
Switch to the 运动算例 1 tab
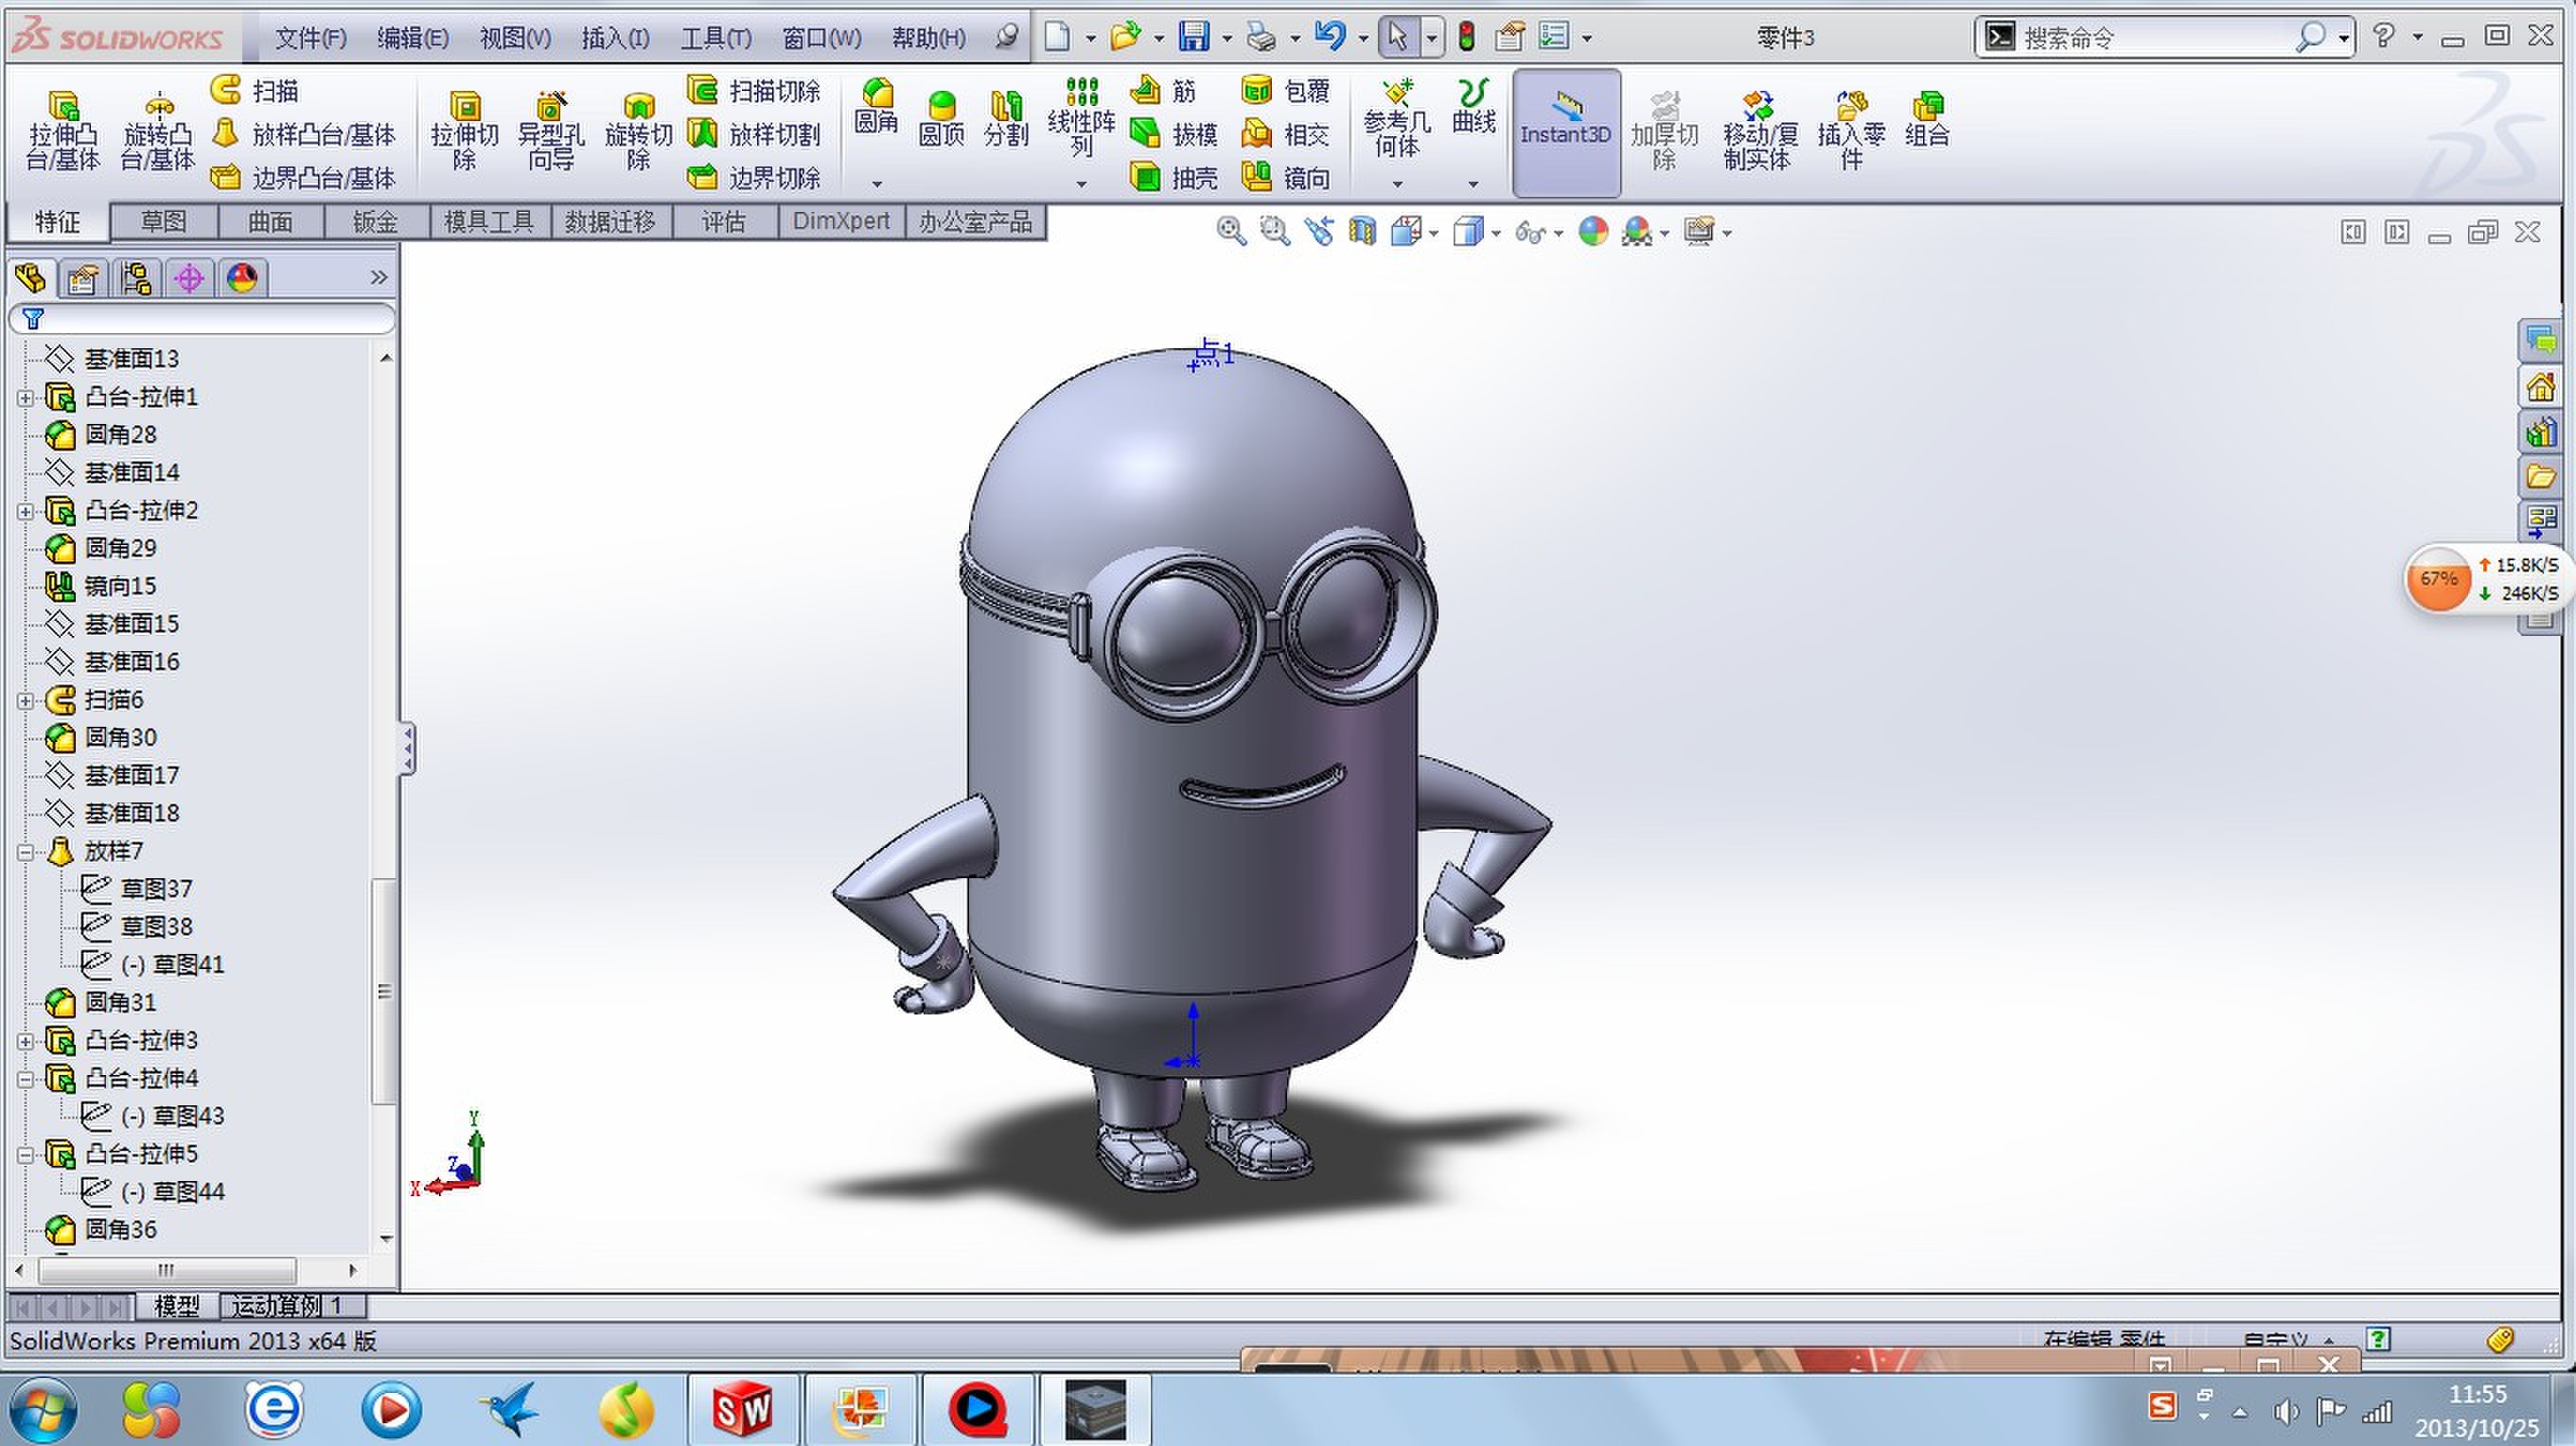(287, 1306)
